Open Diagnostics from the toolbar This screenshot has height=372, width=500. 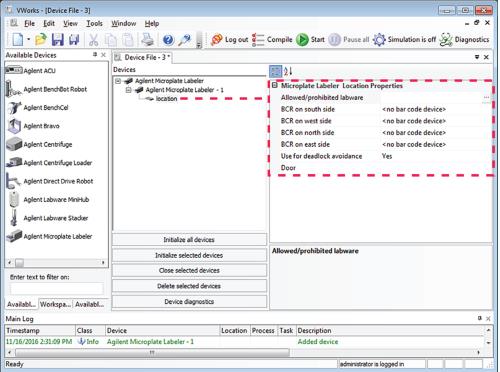464,40
